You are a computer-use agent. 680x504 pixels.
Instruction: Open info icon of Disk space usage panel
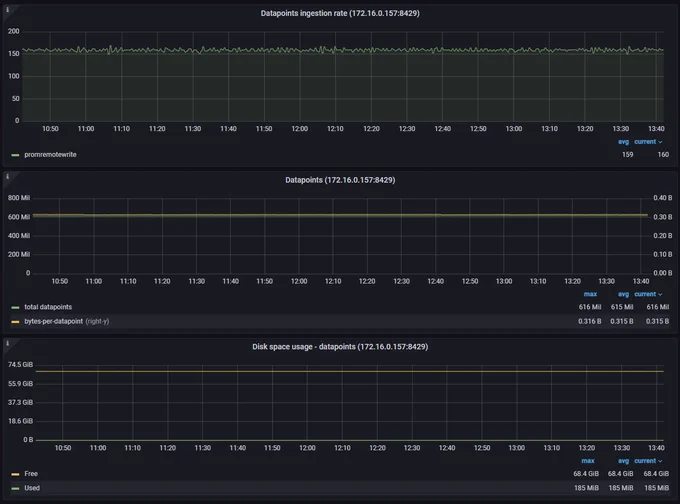coord(7,343)
